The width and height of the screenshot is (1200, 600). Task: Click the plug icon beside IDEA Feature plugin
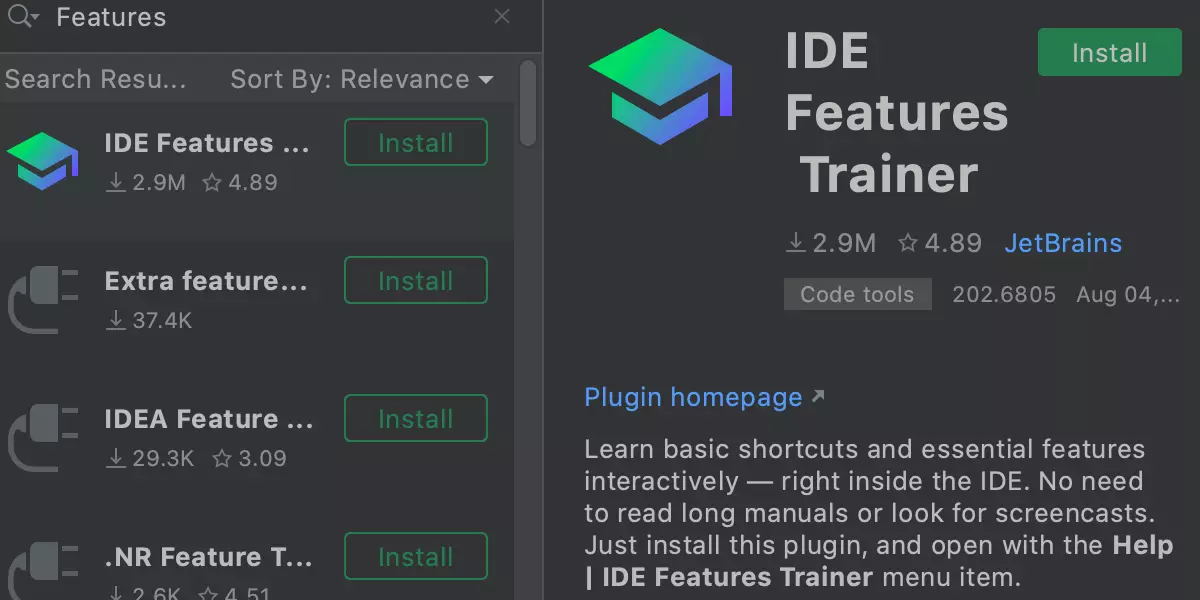(43, 437)
